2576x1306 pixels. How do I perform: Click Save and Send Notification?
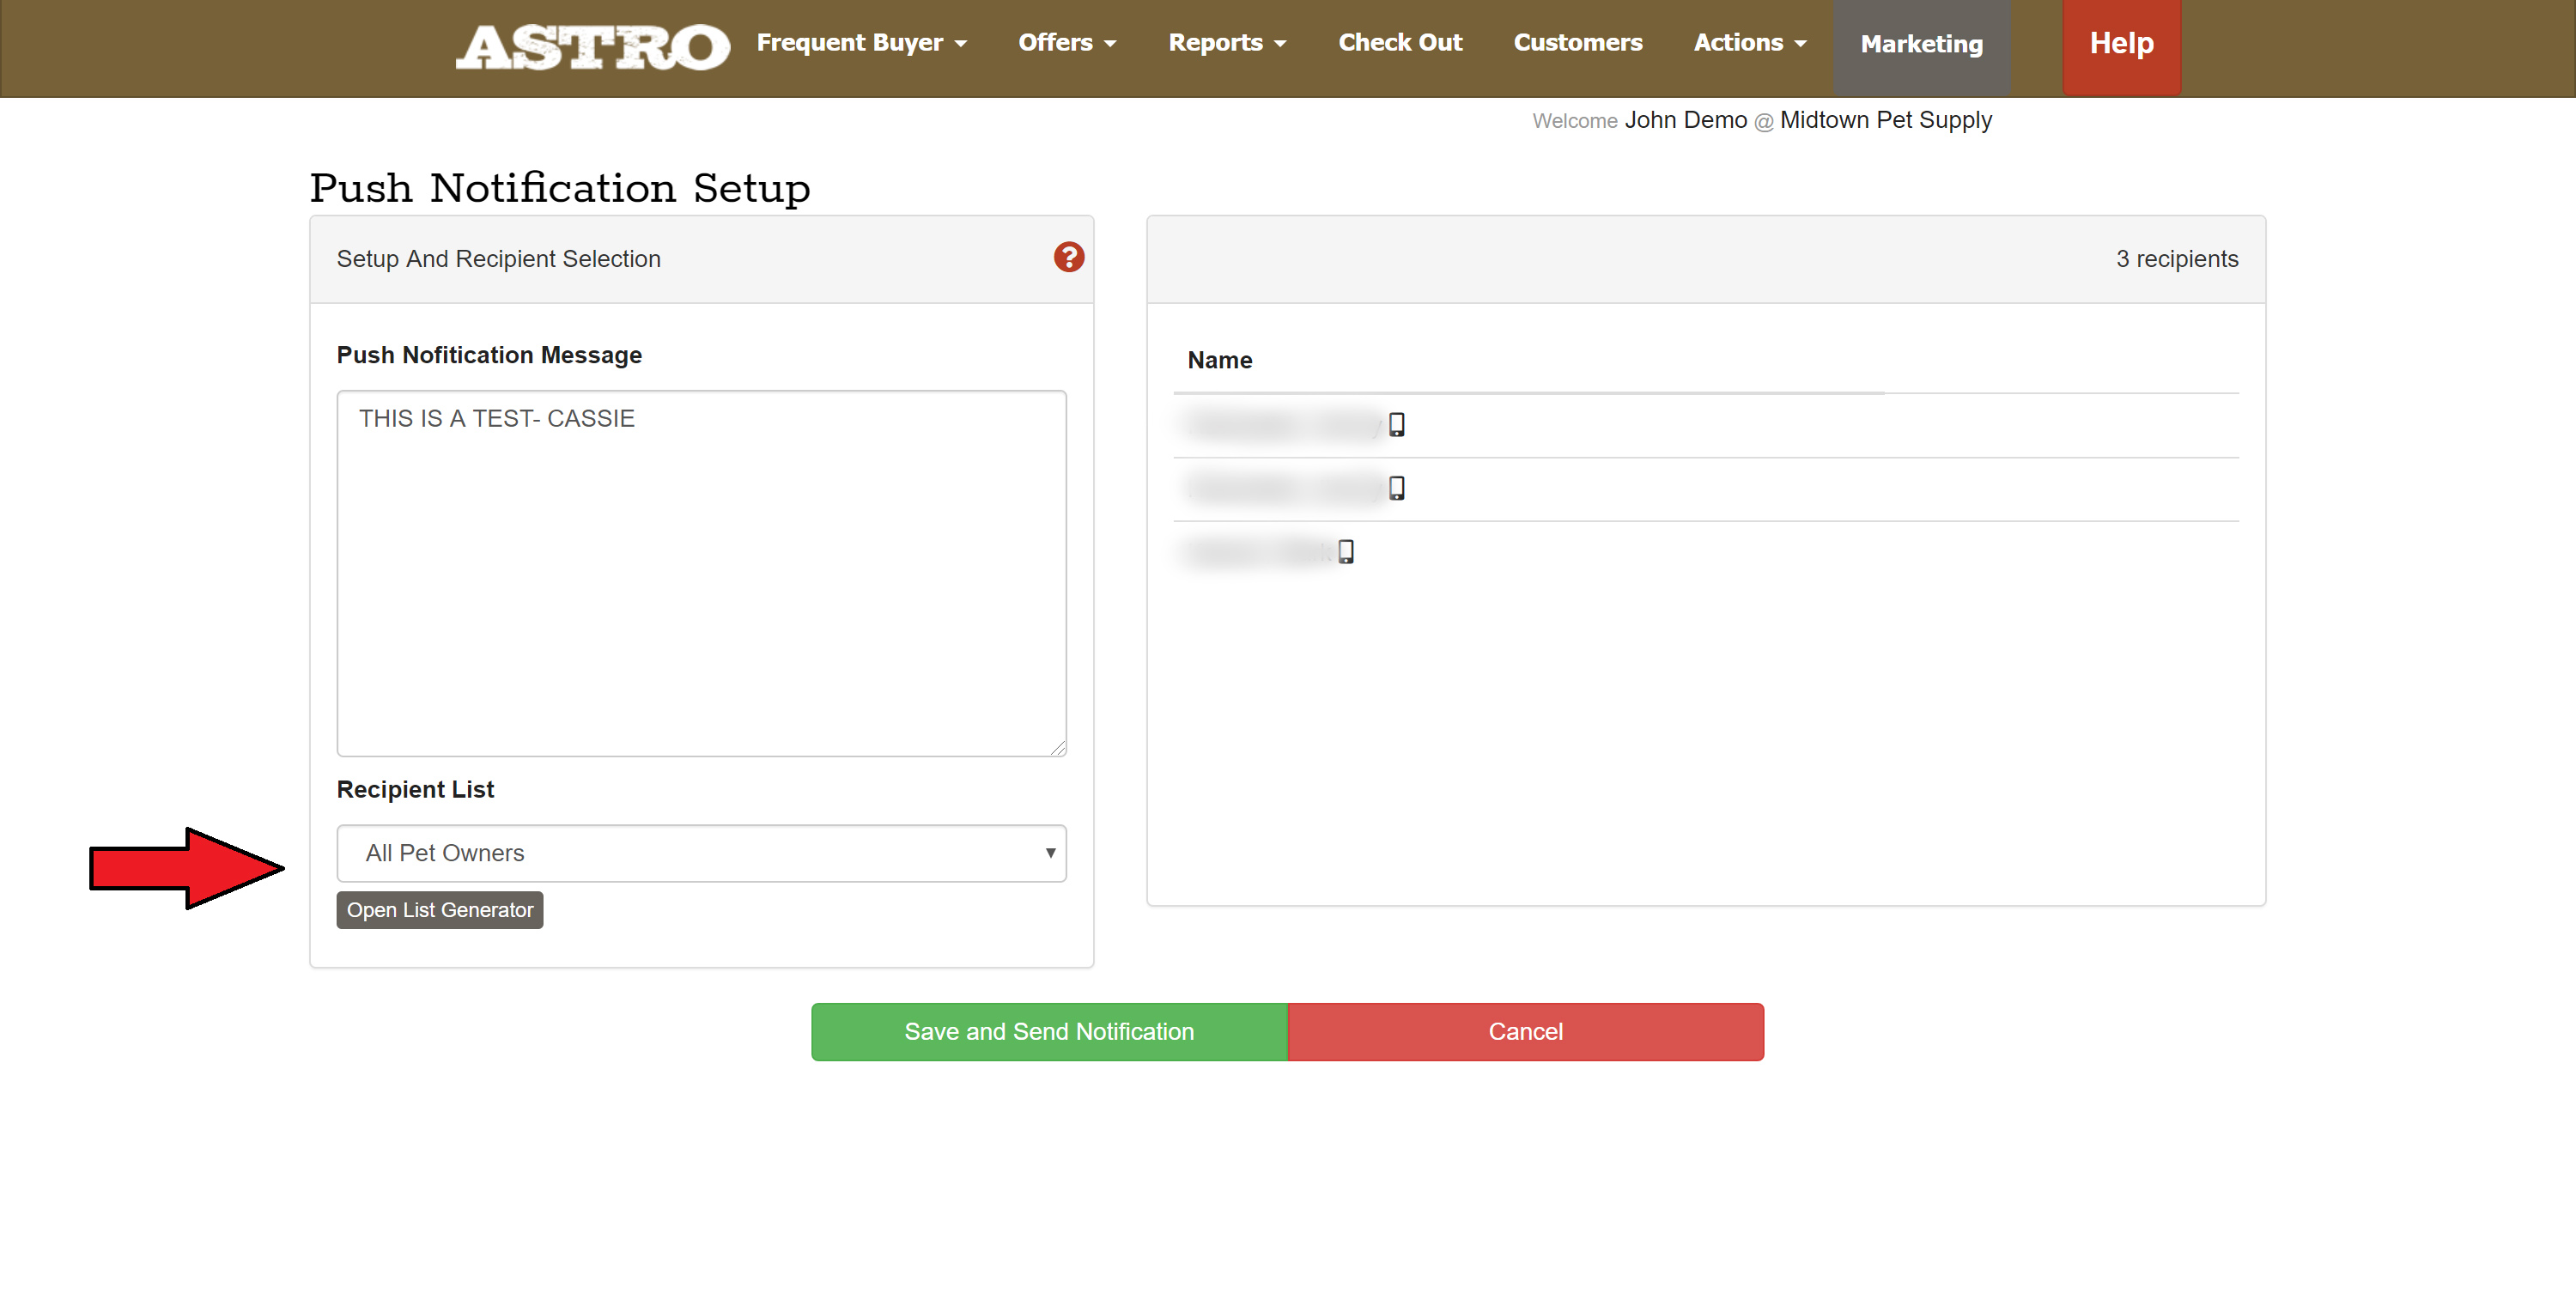[x=1048, y=1031]
